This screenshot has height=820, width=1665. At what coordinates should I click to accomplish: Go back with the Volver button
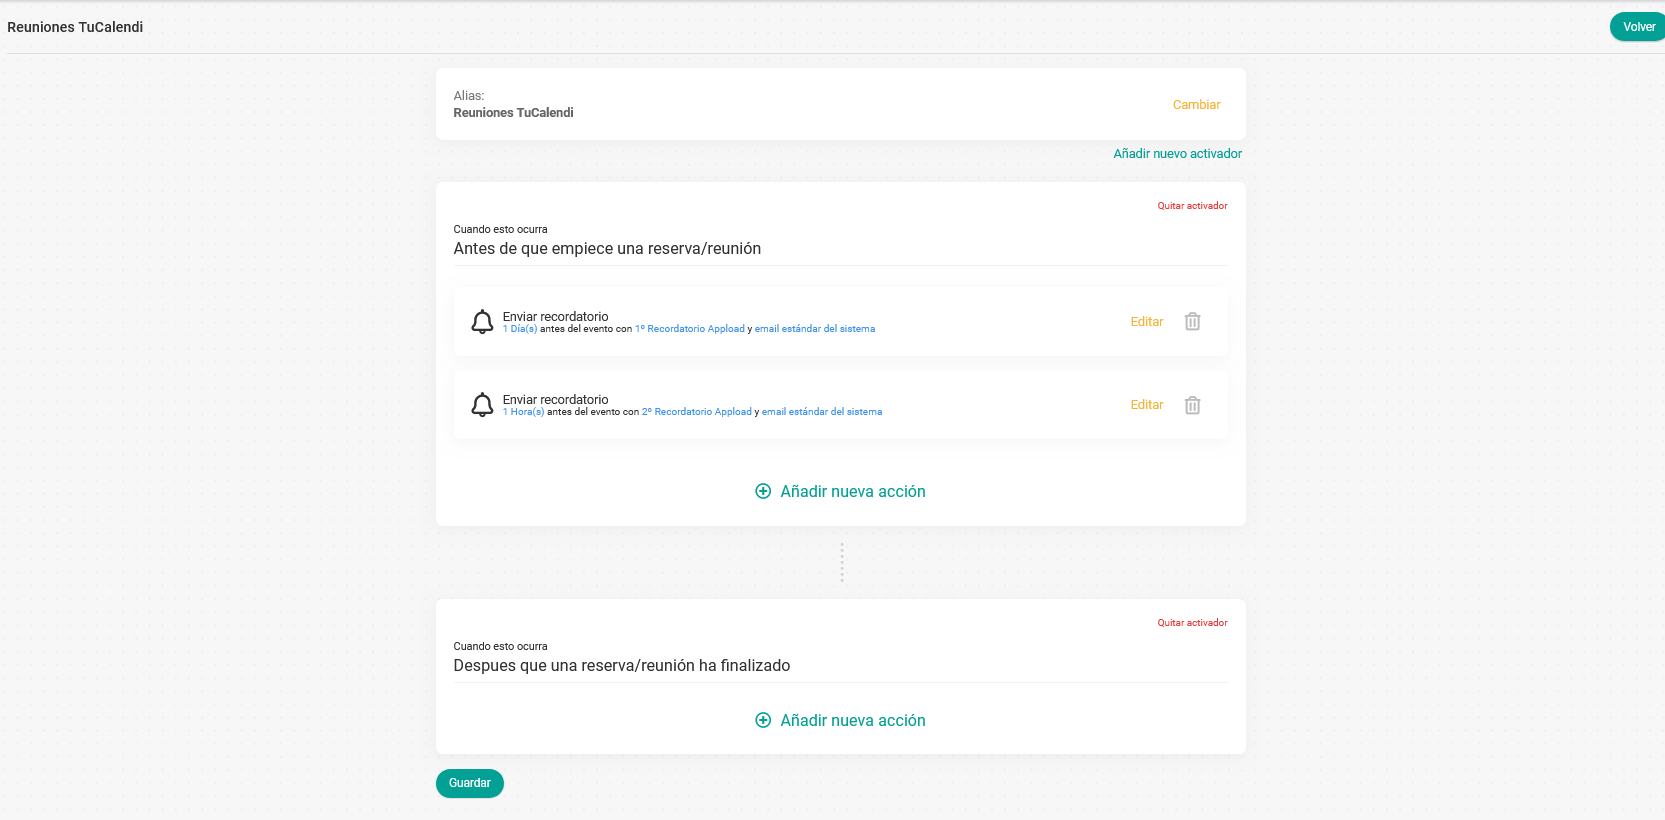1638,27
